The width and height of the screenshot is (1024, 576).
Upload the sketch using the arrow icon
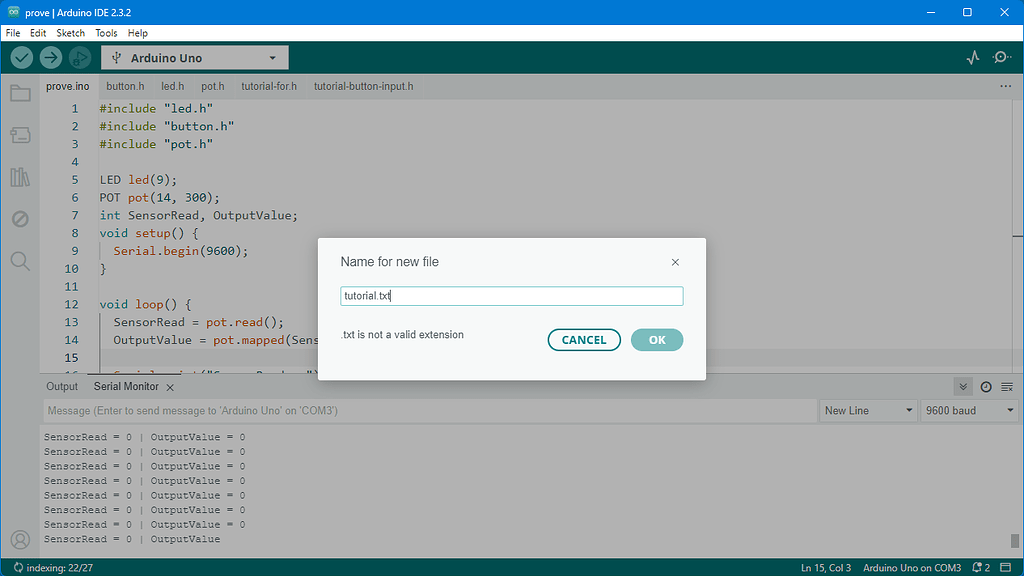(x=50, y=57)
